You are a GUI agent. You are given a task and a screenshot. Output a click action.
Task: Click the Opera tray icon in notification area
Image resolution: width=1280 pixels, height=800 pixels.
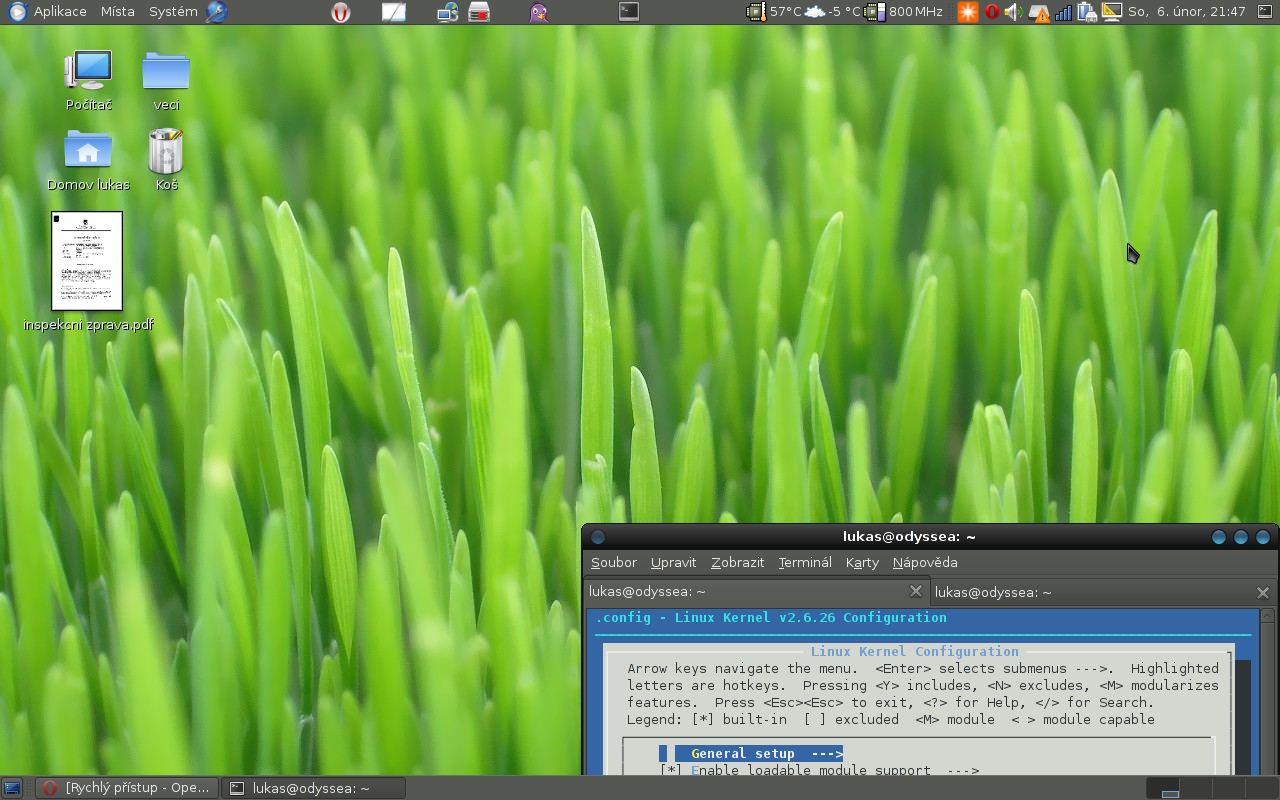[x=991, y=12]
